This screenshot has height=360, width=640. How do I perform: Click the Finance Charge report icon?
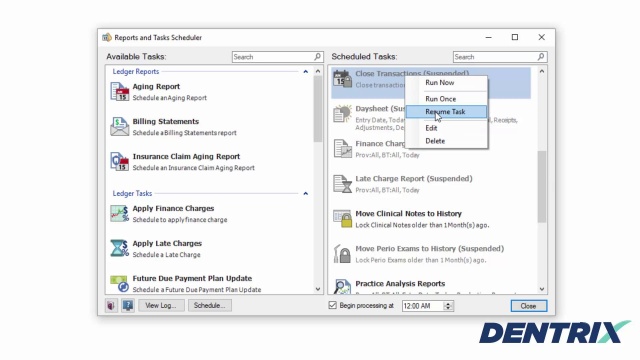click(x=342, y=149)
